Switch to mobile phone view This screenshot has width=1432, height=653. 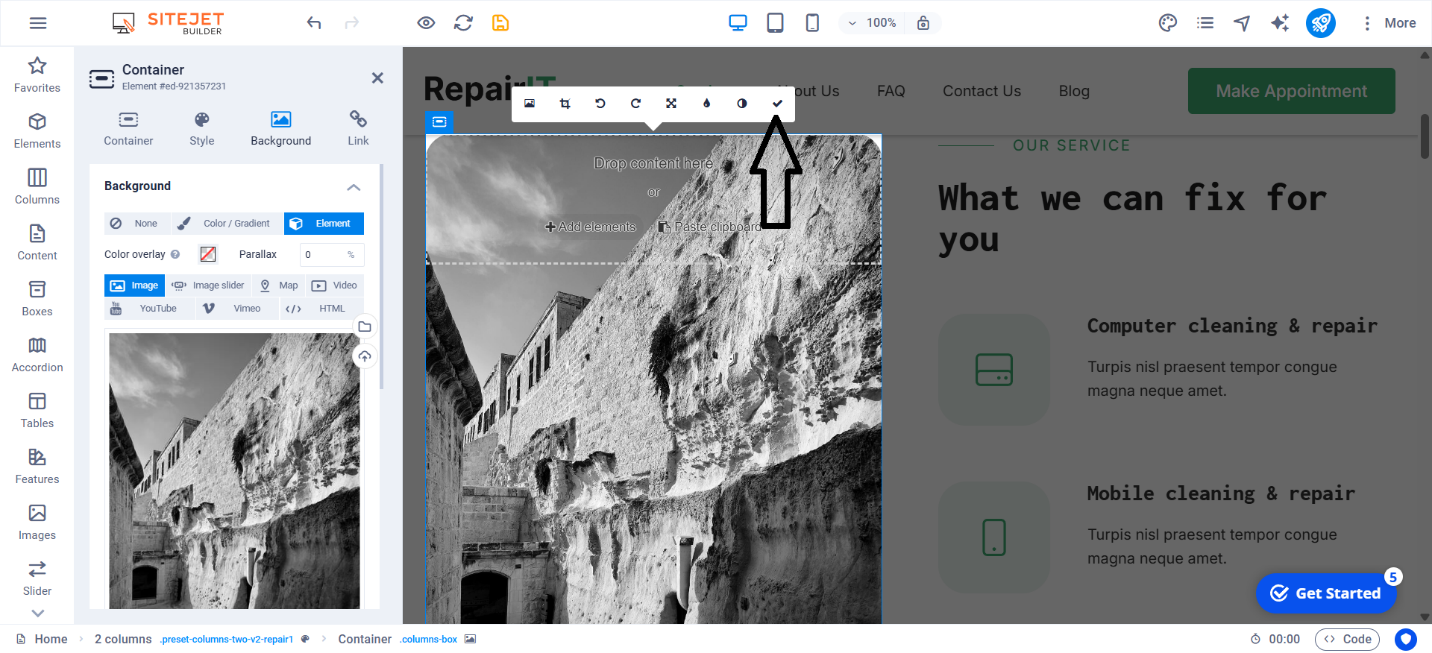(x=812, y=23)
